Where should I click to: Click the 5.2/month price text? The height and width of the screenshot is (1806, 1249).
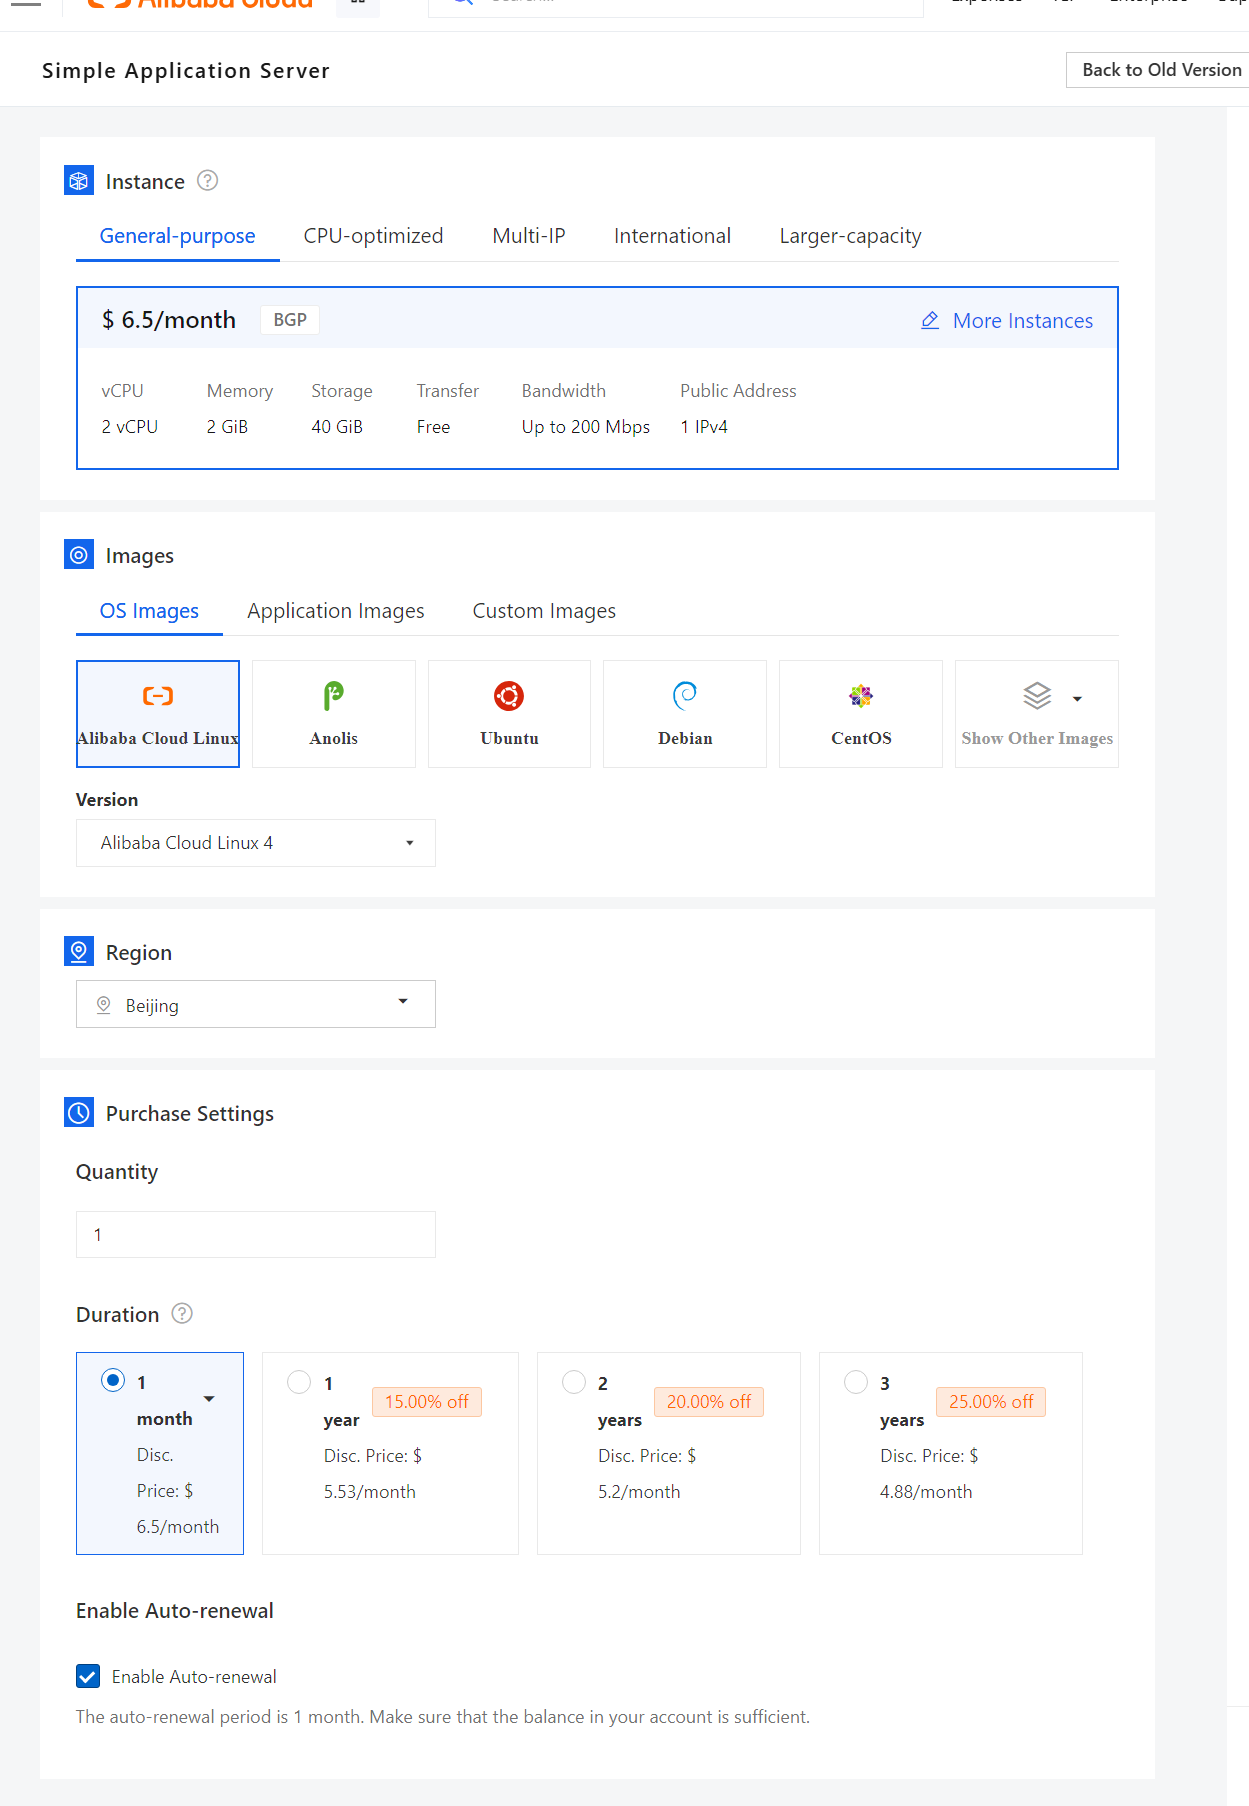click(x=639, y=1492)
